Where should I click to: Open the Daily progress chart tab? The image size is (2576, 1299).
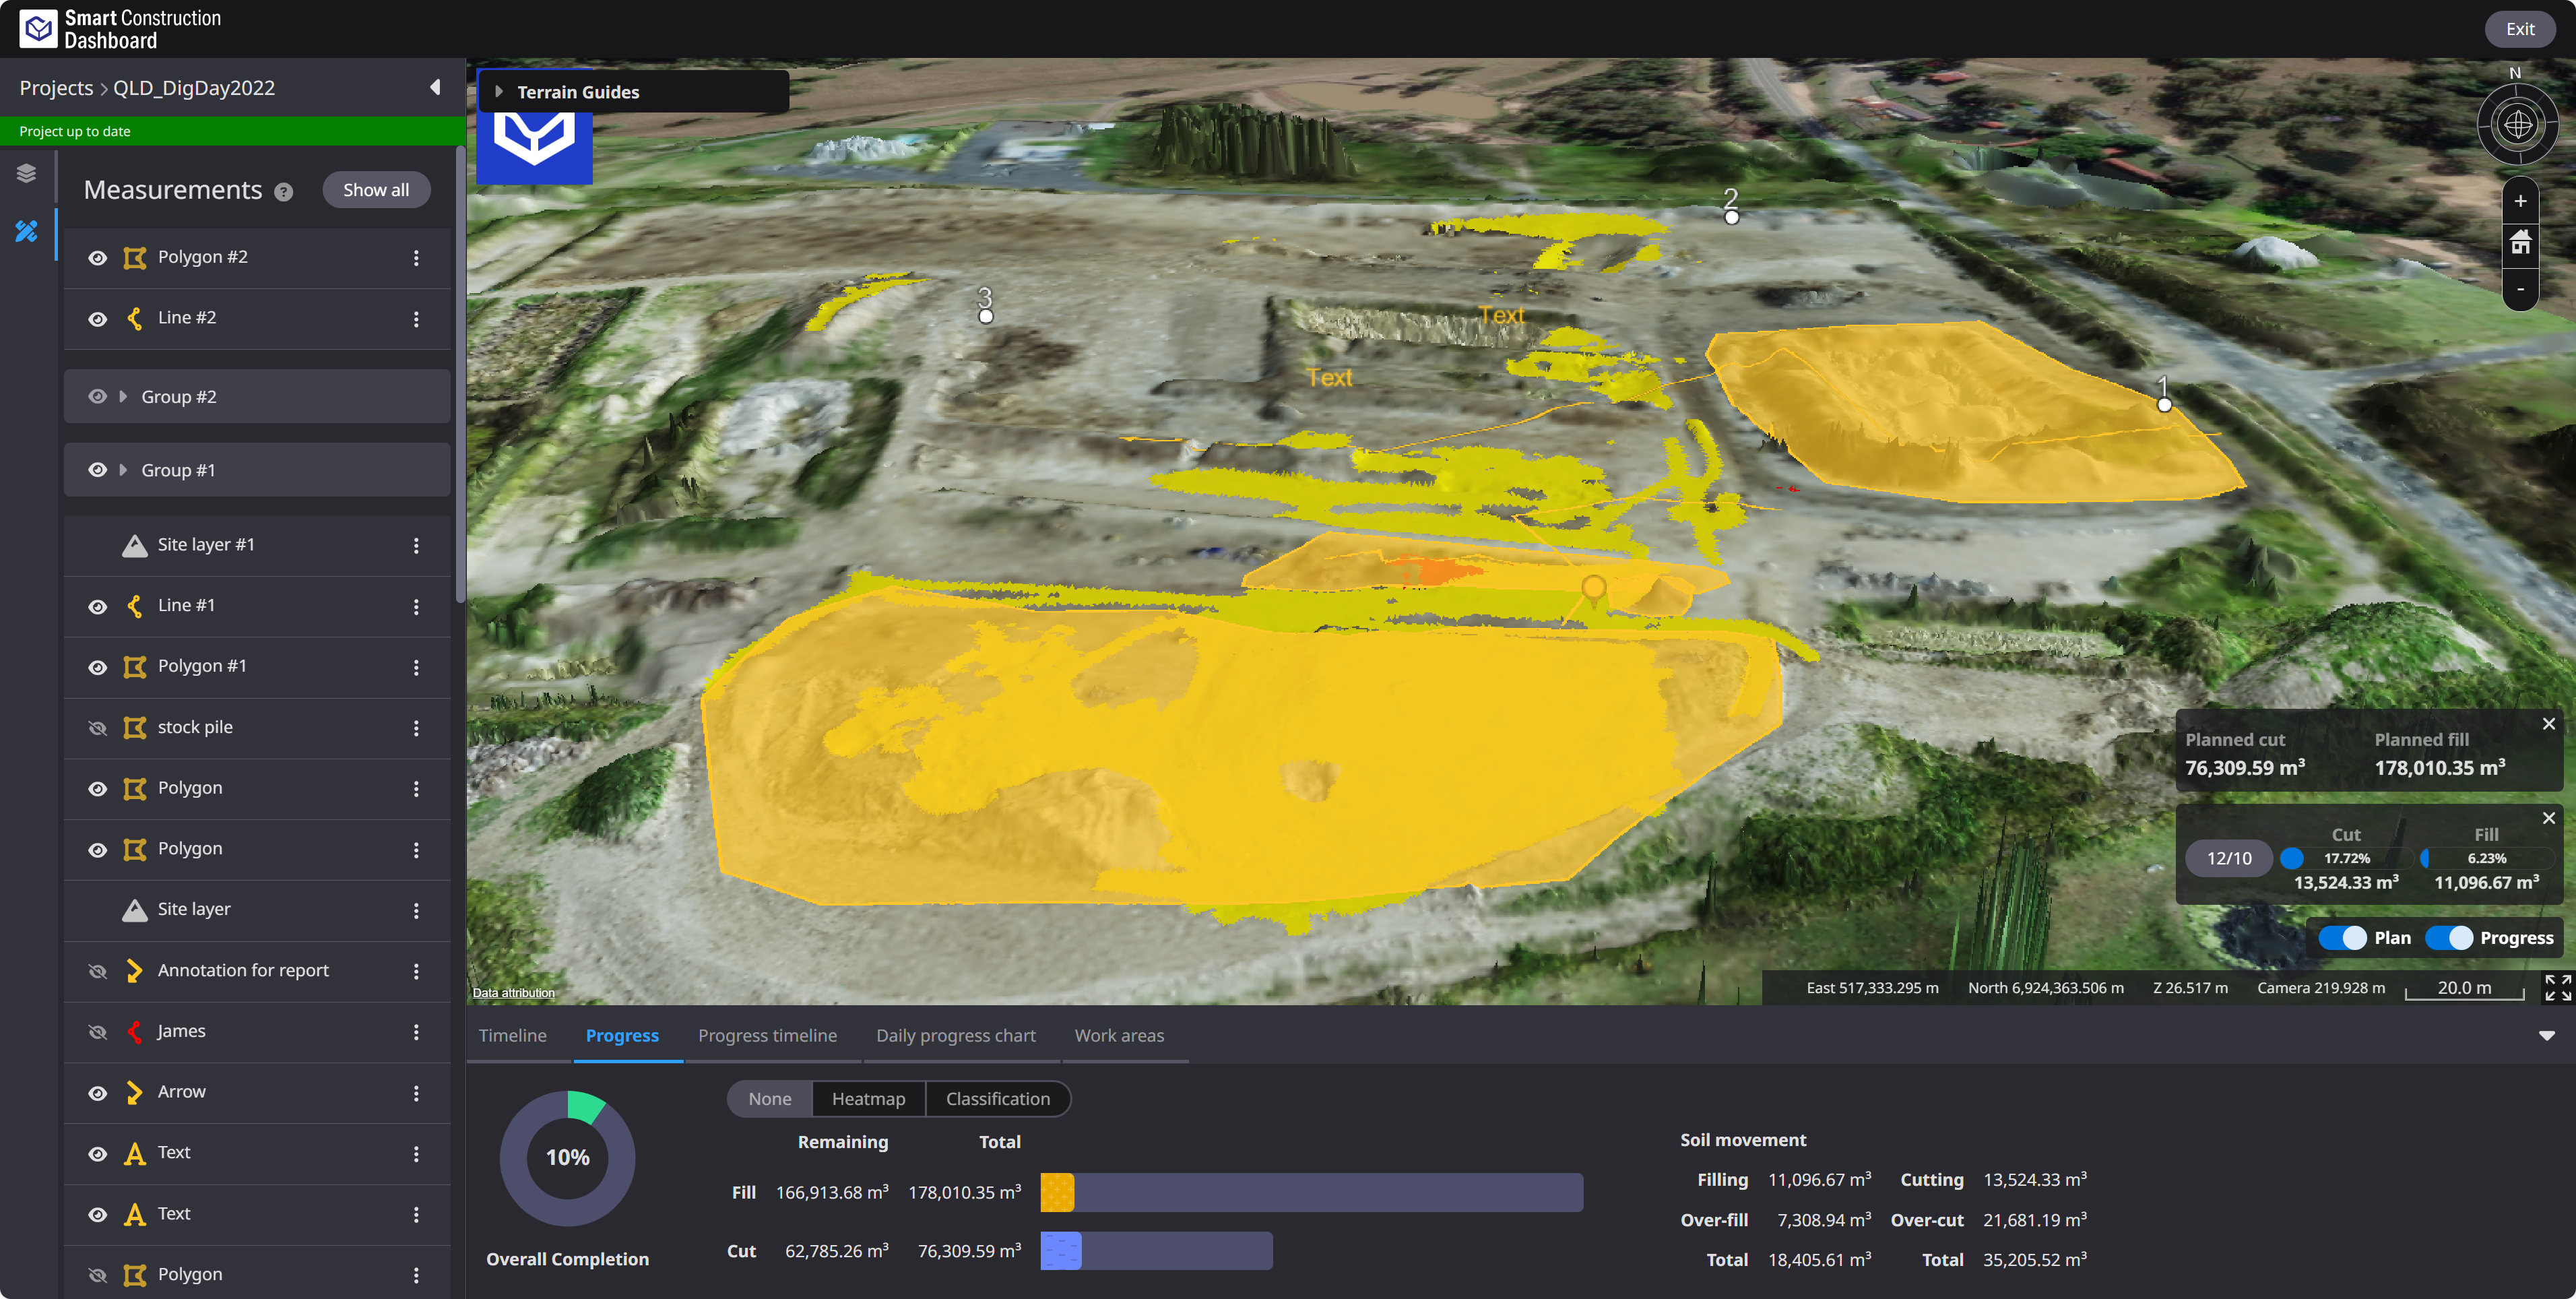tap(956, 1035)
